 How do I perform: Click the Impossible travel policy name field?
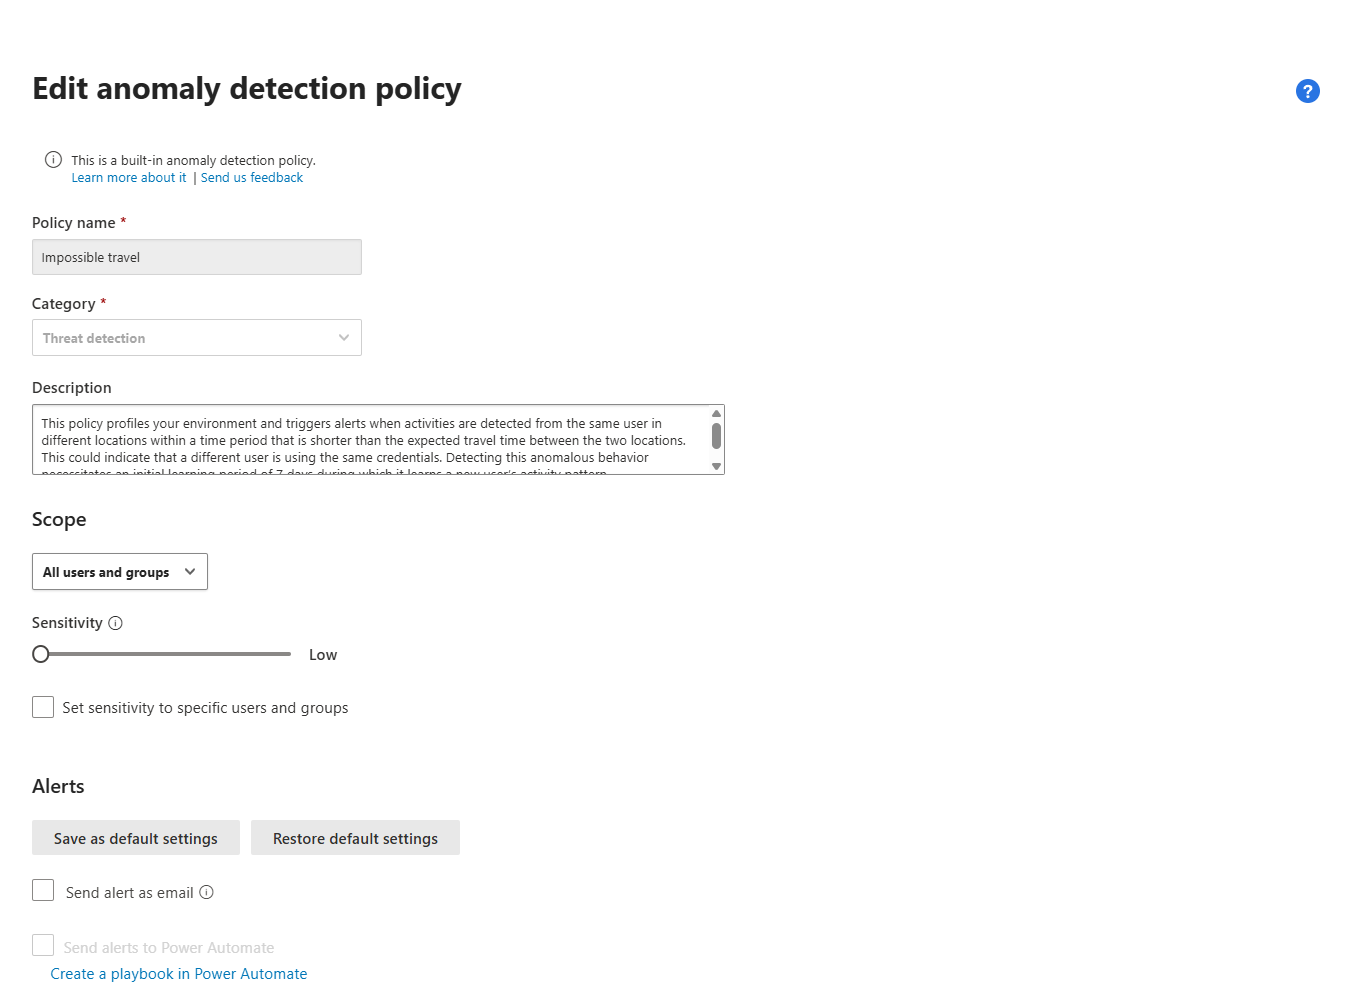tap(196, 257)
